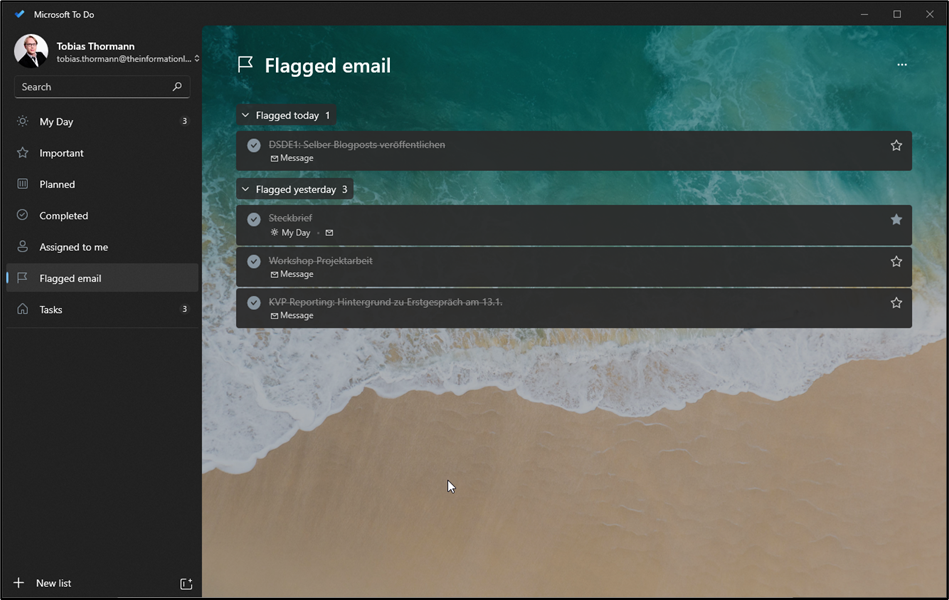Click the Important star icon in sidebar
The image size is (949, 600).
[22, 153]
